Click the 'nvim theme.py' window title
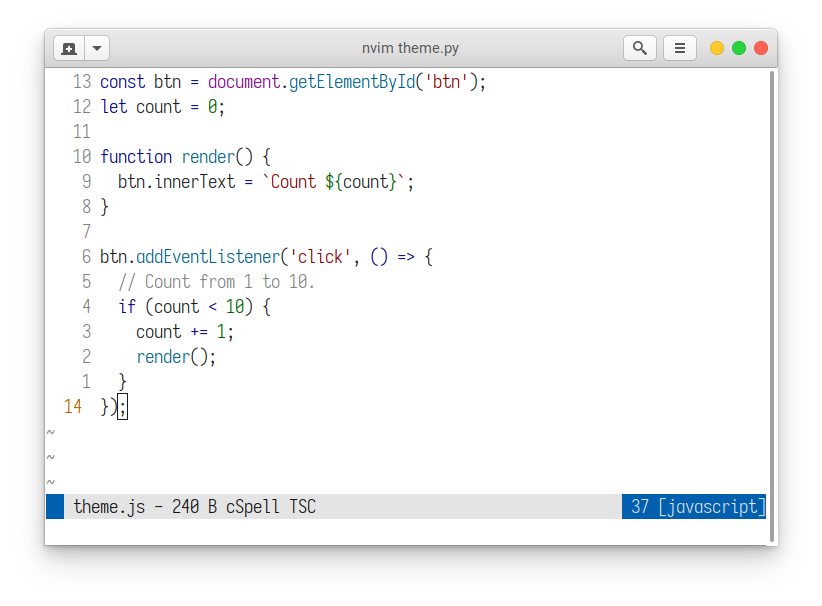The image size is (822, 606). (x=410, y=48)
